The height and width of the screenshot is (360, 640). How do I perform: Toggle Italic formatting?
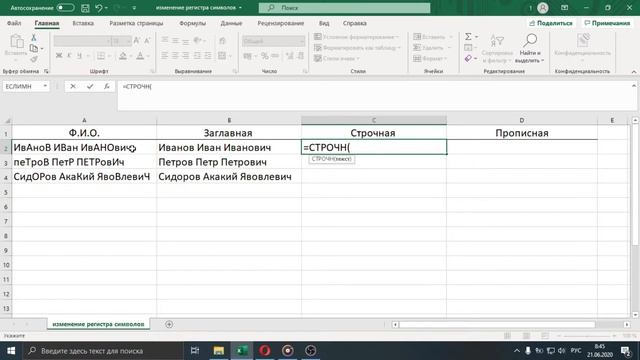(69, 56)
